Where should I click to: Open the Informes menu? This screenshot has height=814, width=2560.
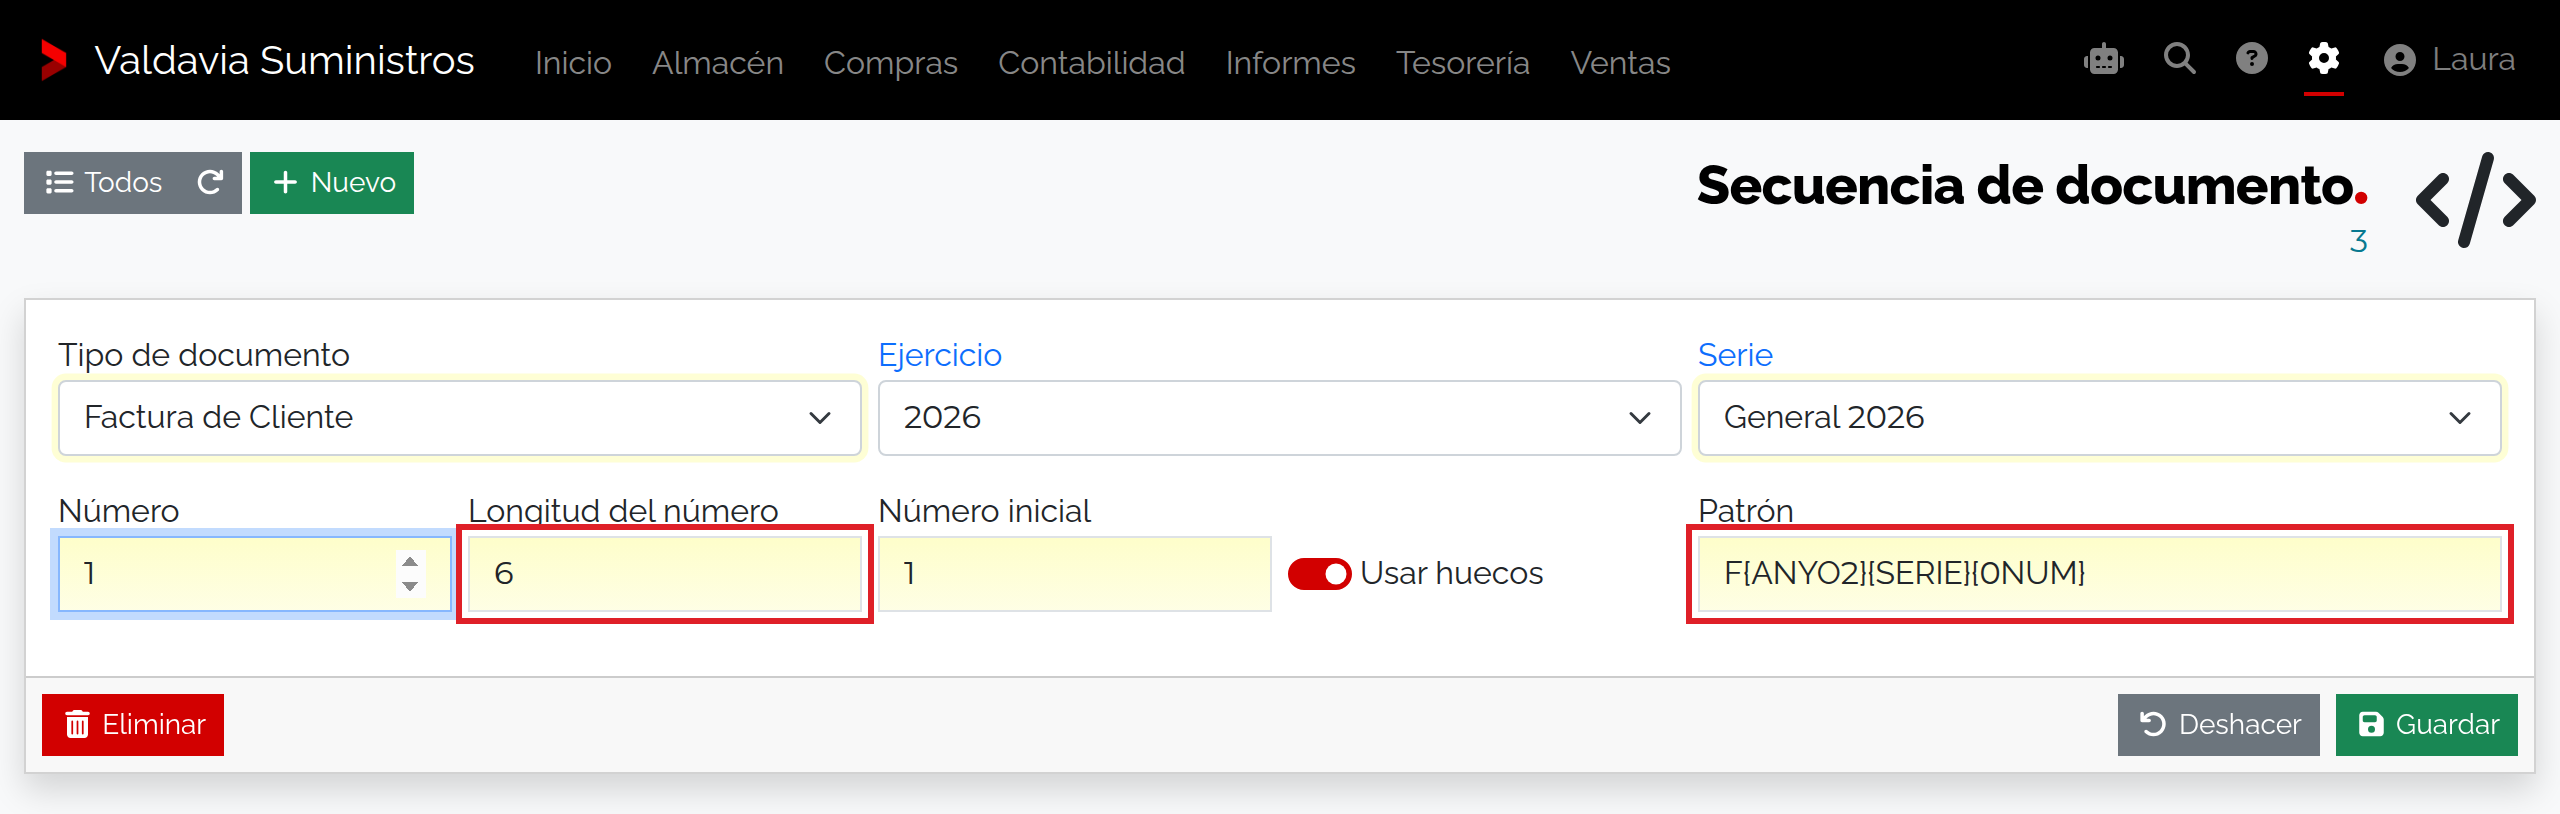(x=1291, y=62)
